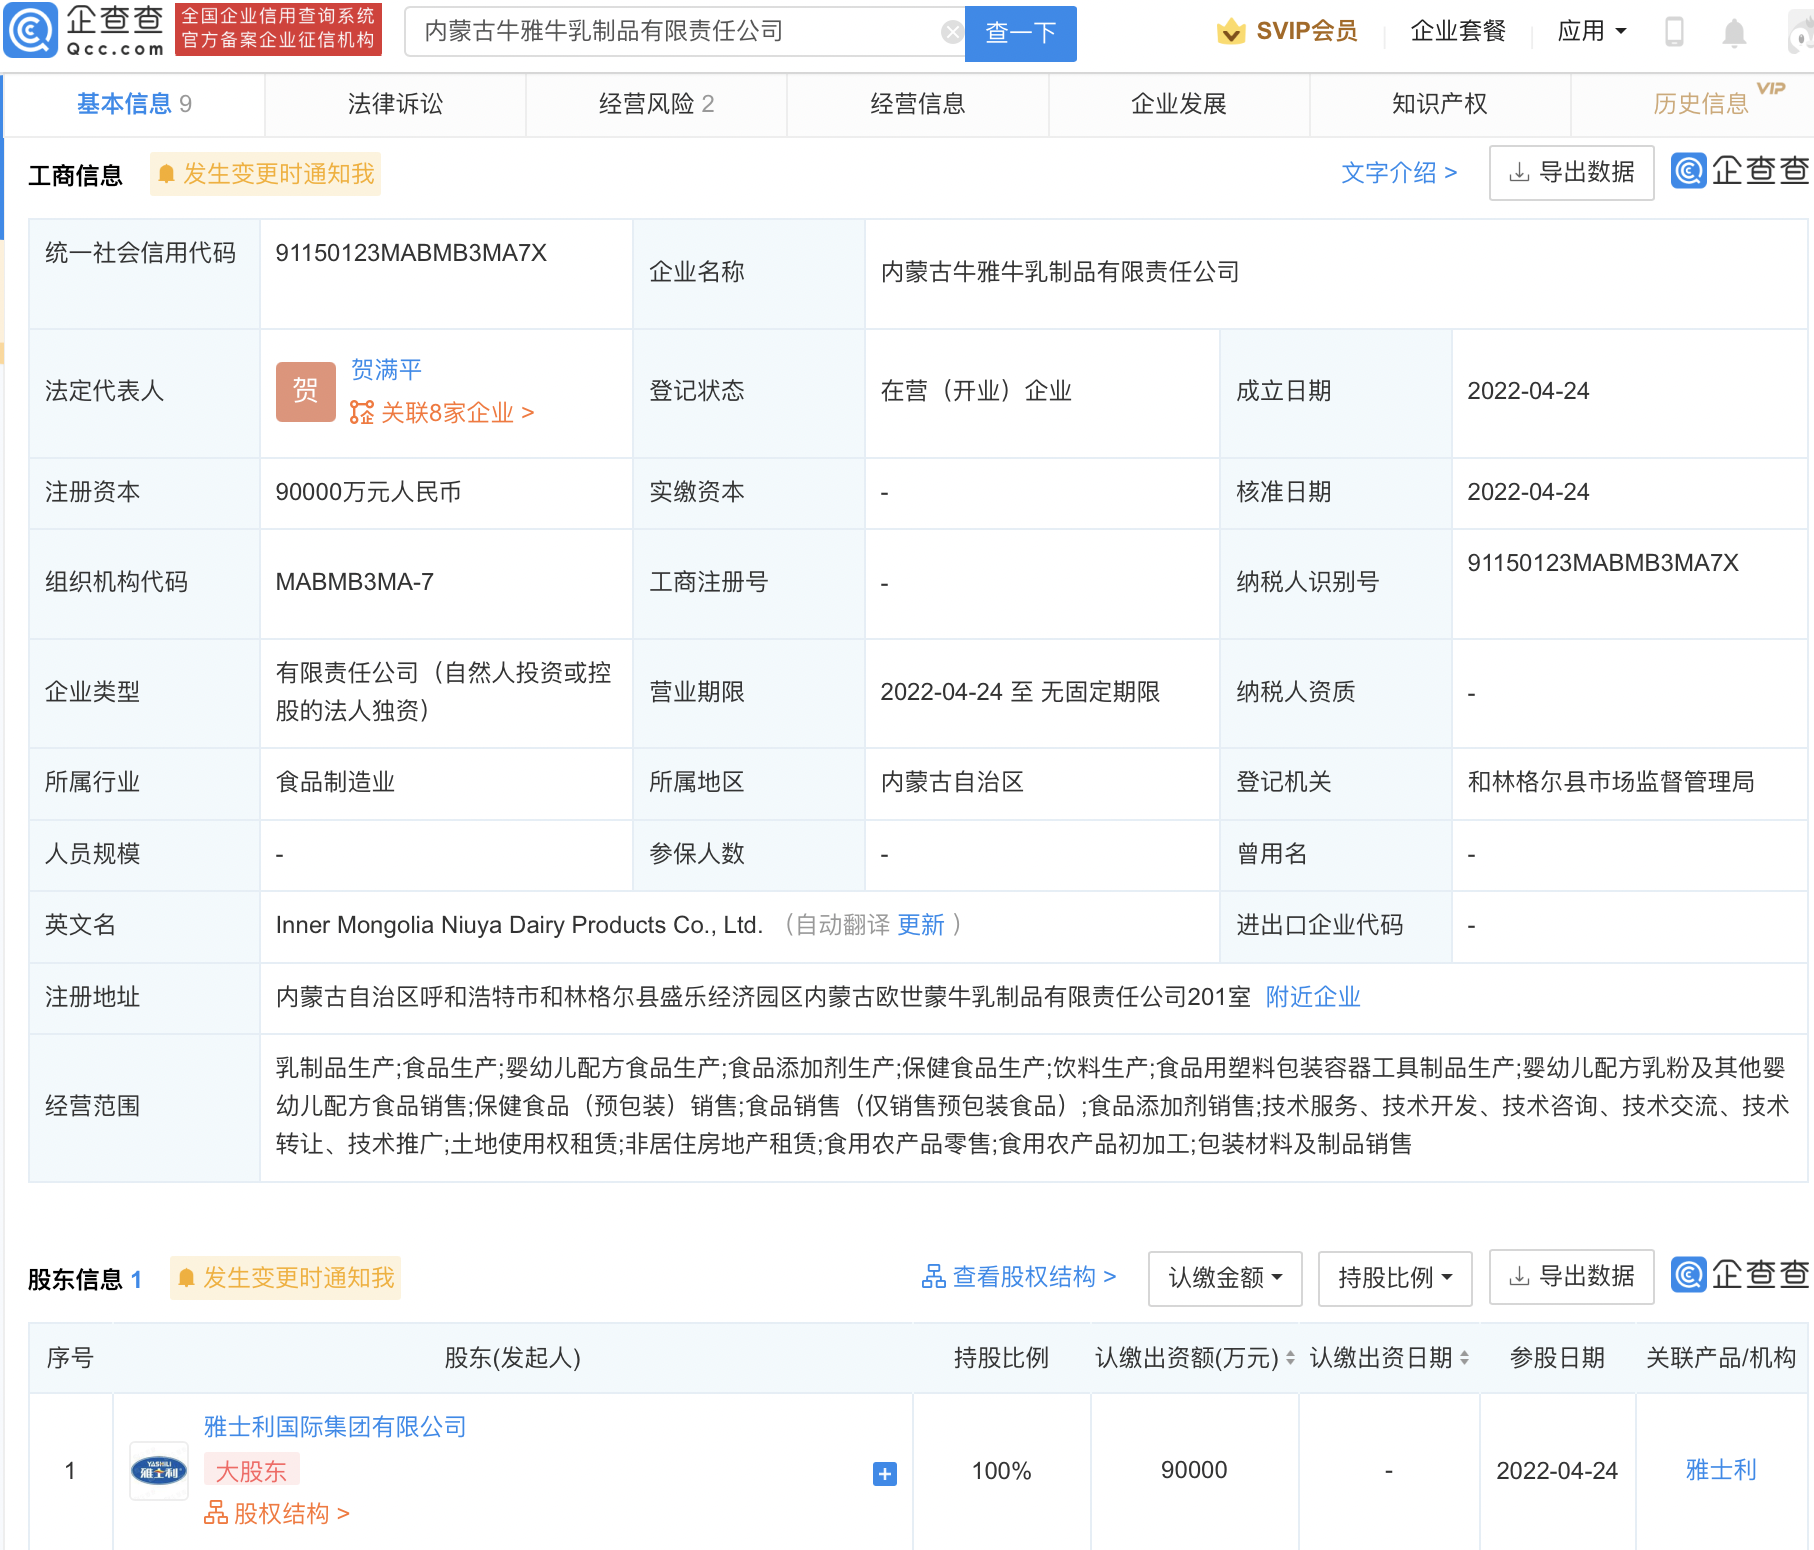
Task: Open the notifications bell icon
Action: click(x=1734, y=33)
